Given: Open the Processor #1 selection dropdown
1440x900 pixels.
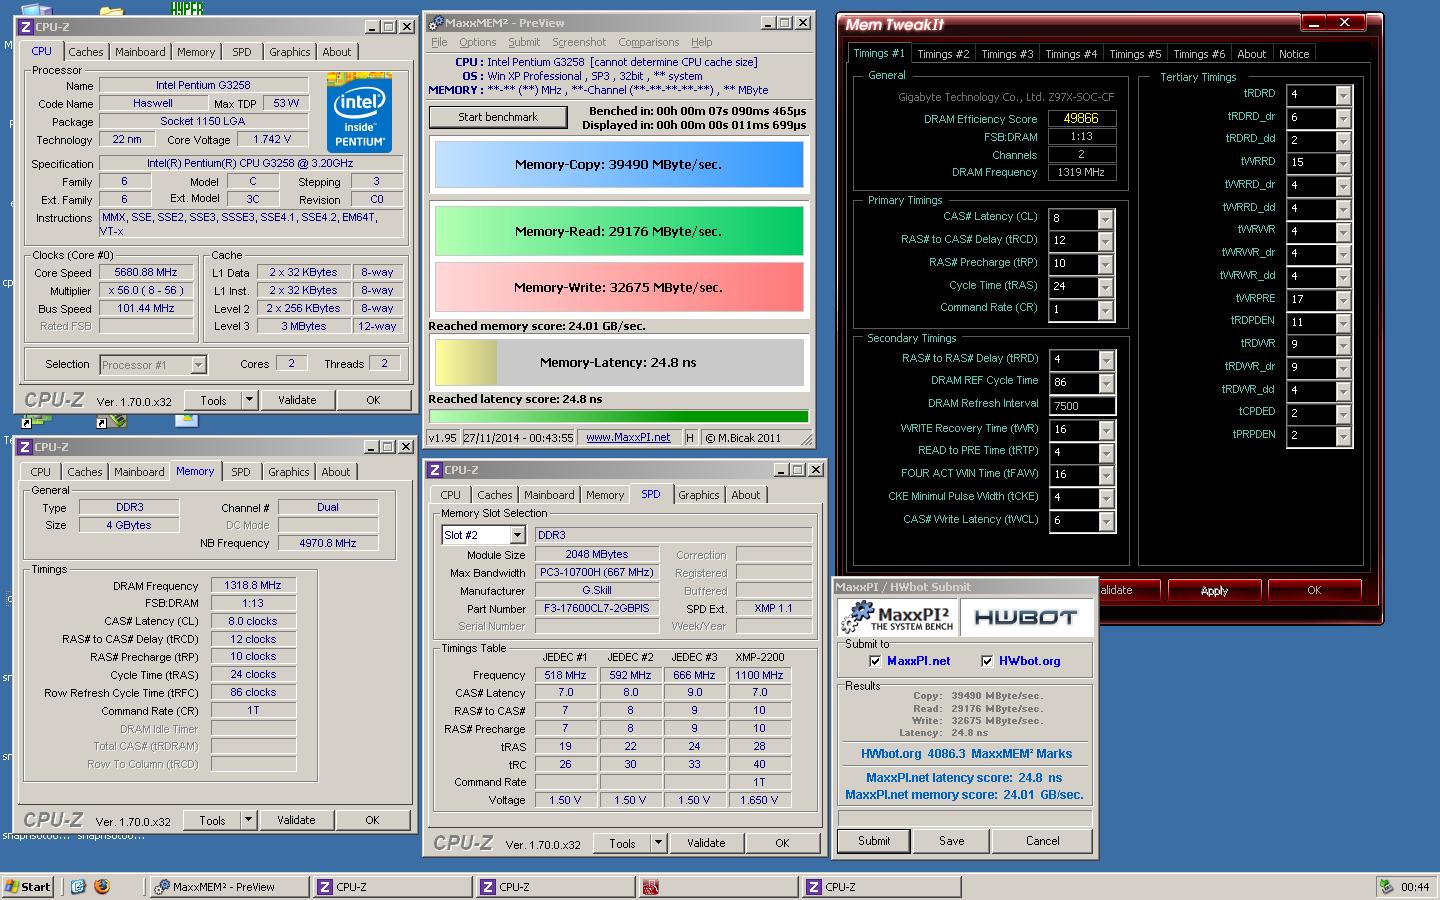Looking at the screenshot, I should click(x=198, y=365).
